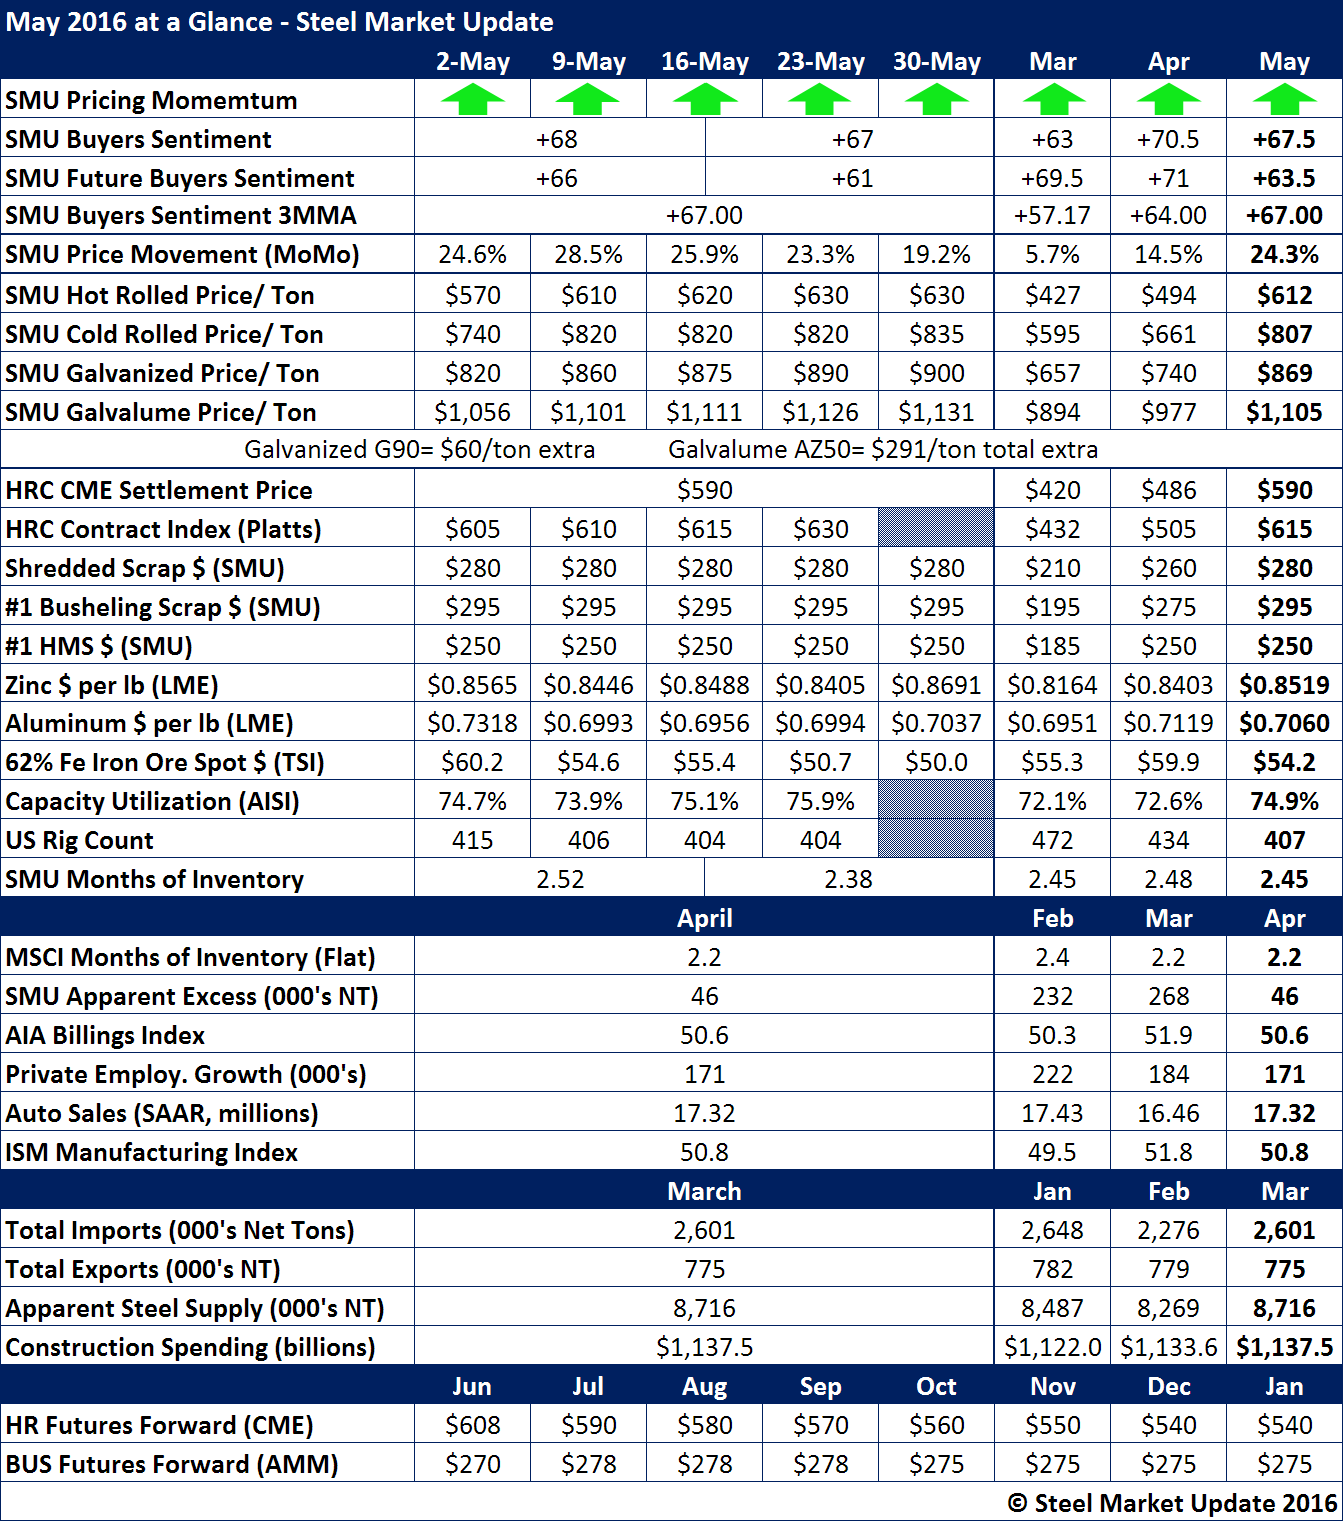
Task: Select the green up arrow in 16-May column
Action: click(704, 100)
